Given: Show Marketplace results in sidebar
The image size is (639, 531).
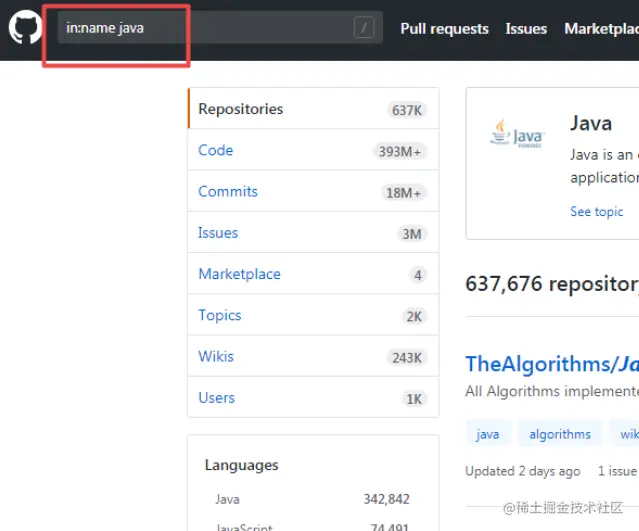Looking at the screenshot, I should click(313, 274).
